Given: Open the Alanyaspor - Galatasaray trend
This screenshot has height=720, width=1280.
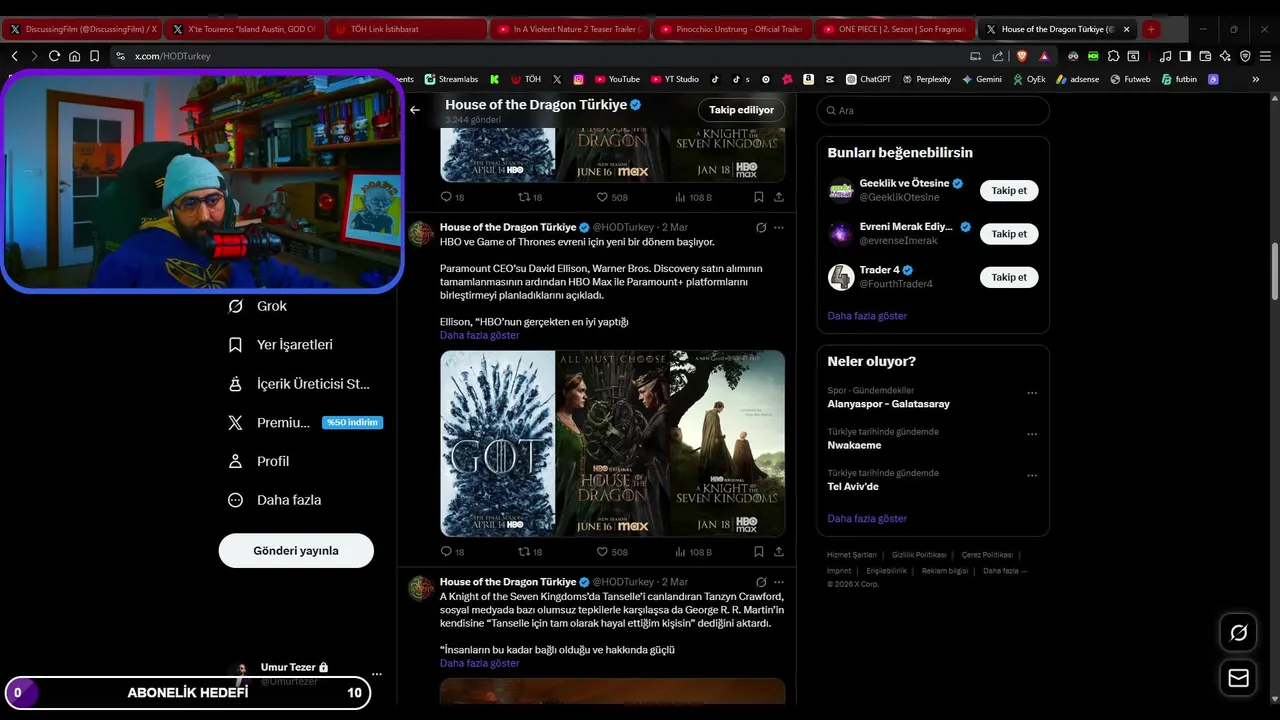Looking at the screenshot, I should pyautogui.click(x=889, y=404).
